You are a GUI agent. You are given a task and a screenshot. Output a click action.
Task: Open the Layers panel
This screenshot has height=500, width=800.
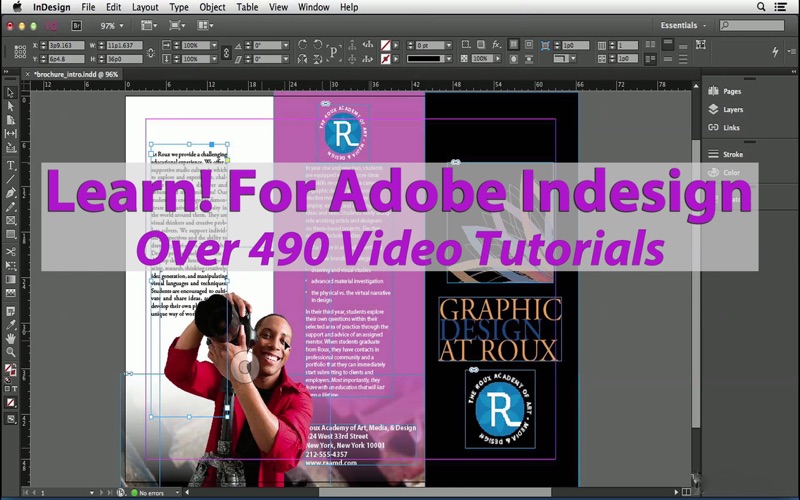click(732, 109)
